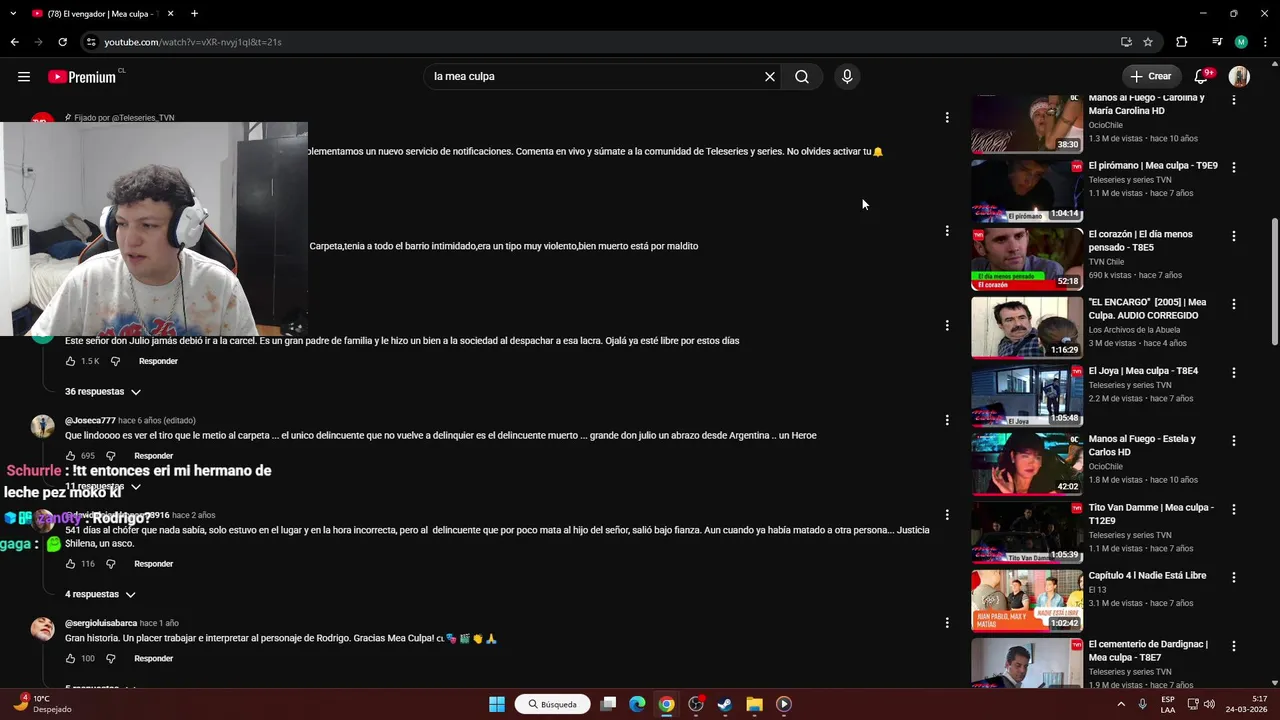Screen dimensions: 1280x720
Task: Click the page vertical scrollbar
Action: [1274, 280]
